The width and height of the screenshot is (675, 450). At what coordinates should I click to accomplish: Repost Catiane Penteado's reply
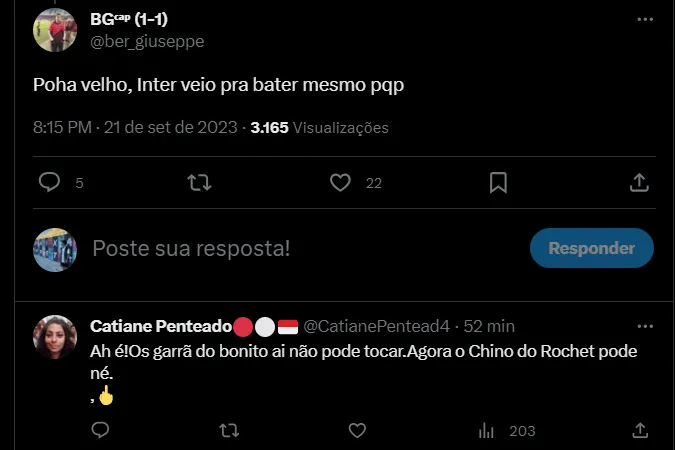tap(229, 430)
